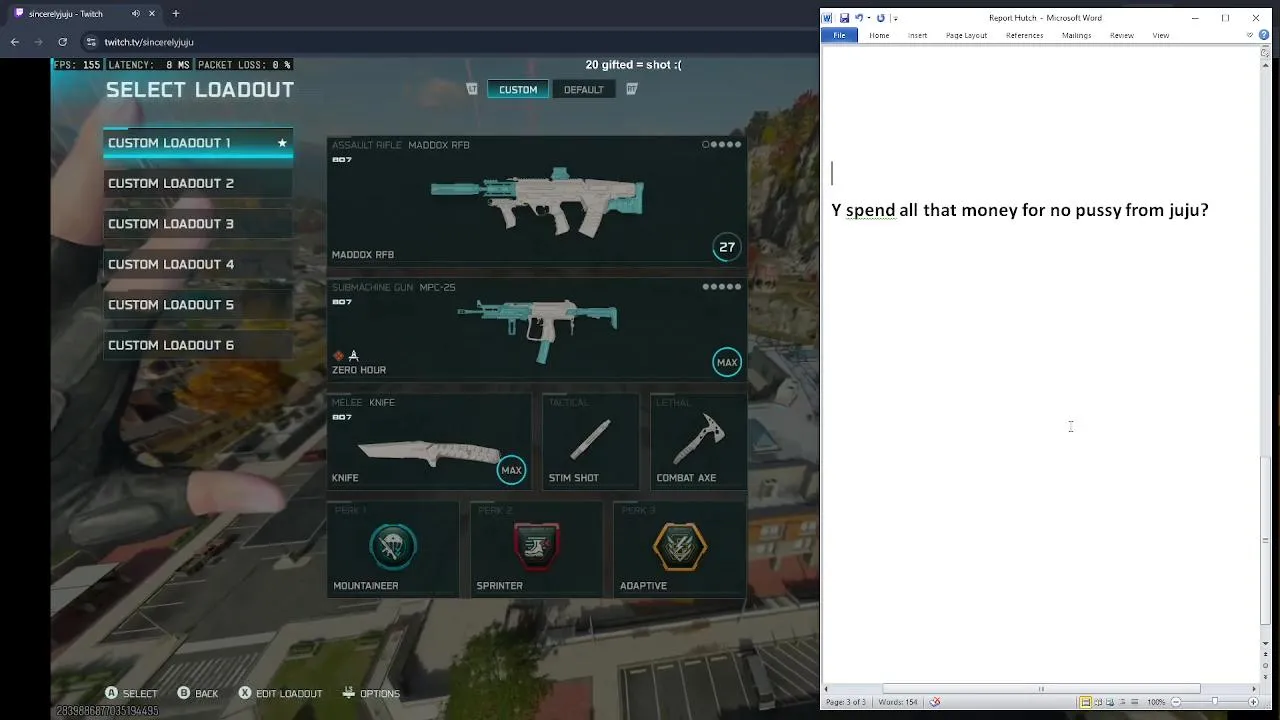Open the Mailings ribbon tab
The height and width of the screenshot is (720, 1280).
(x=1076, y=35)
